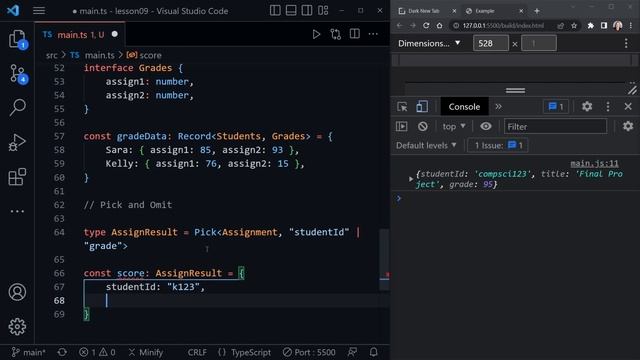Activate DevTools inspect element tool

coord(402,107)
